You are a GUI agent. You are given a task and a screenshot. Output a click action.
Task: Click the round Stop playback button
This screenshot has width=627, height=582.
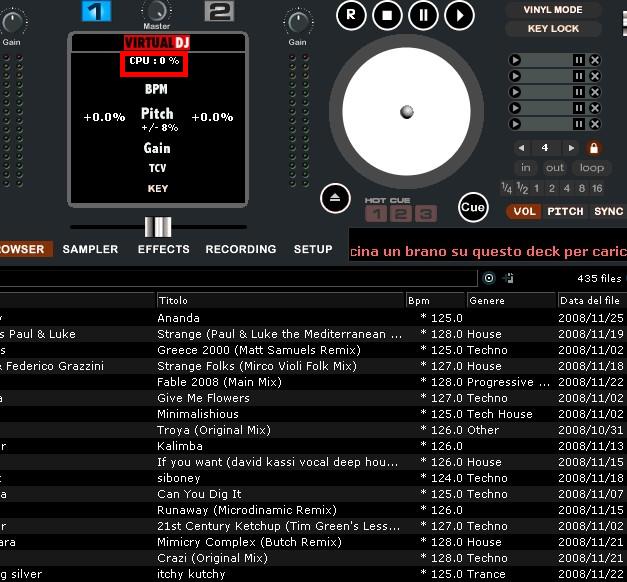click(x=387, y=14)
